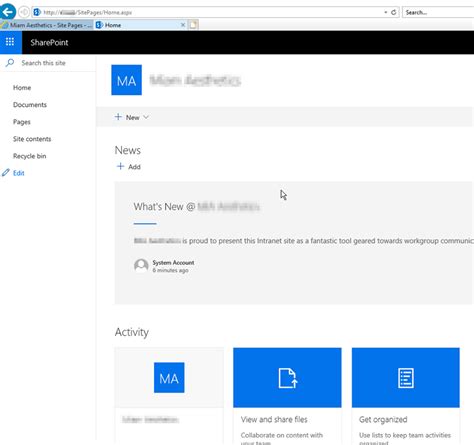This screenshot has width=474, height=445.
Task: Click the MA site logo tile
Action: point(126,80)
